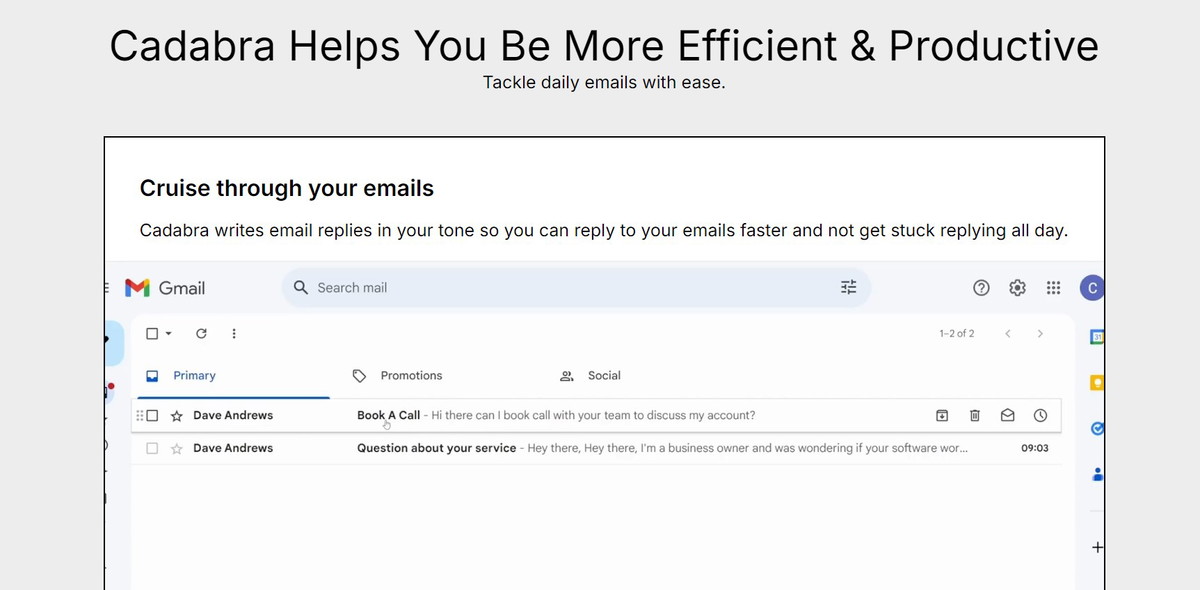Switch to the Promotions tab
1200x590 pixels.
397,376
